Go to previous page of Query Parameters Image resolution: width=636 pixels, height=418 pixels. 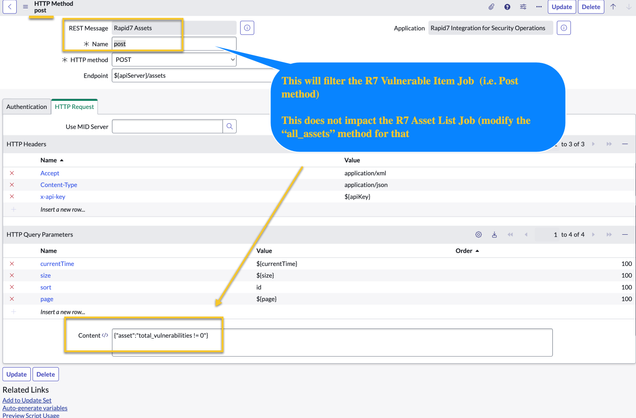[x=526, y=235]
